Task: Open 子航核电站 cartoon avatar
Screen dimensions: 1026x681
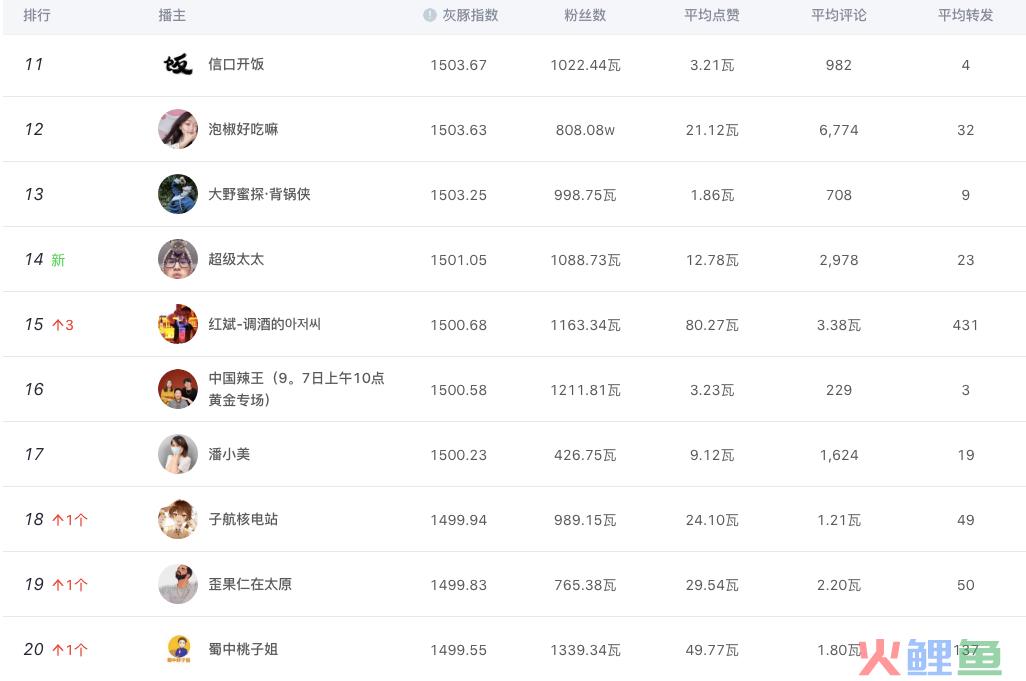Action: tap(178, 519)
